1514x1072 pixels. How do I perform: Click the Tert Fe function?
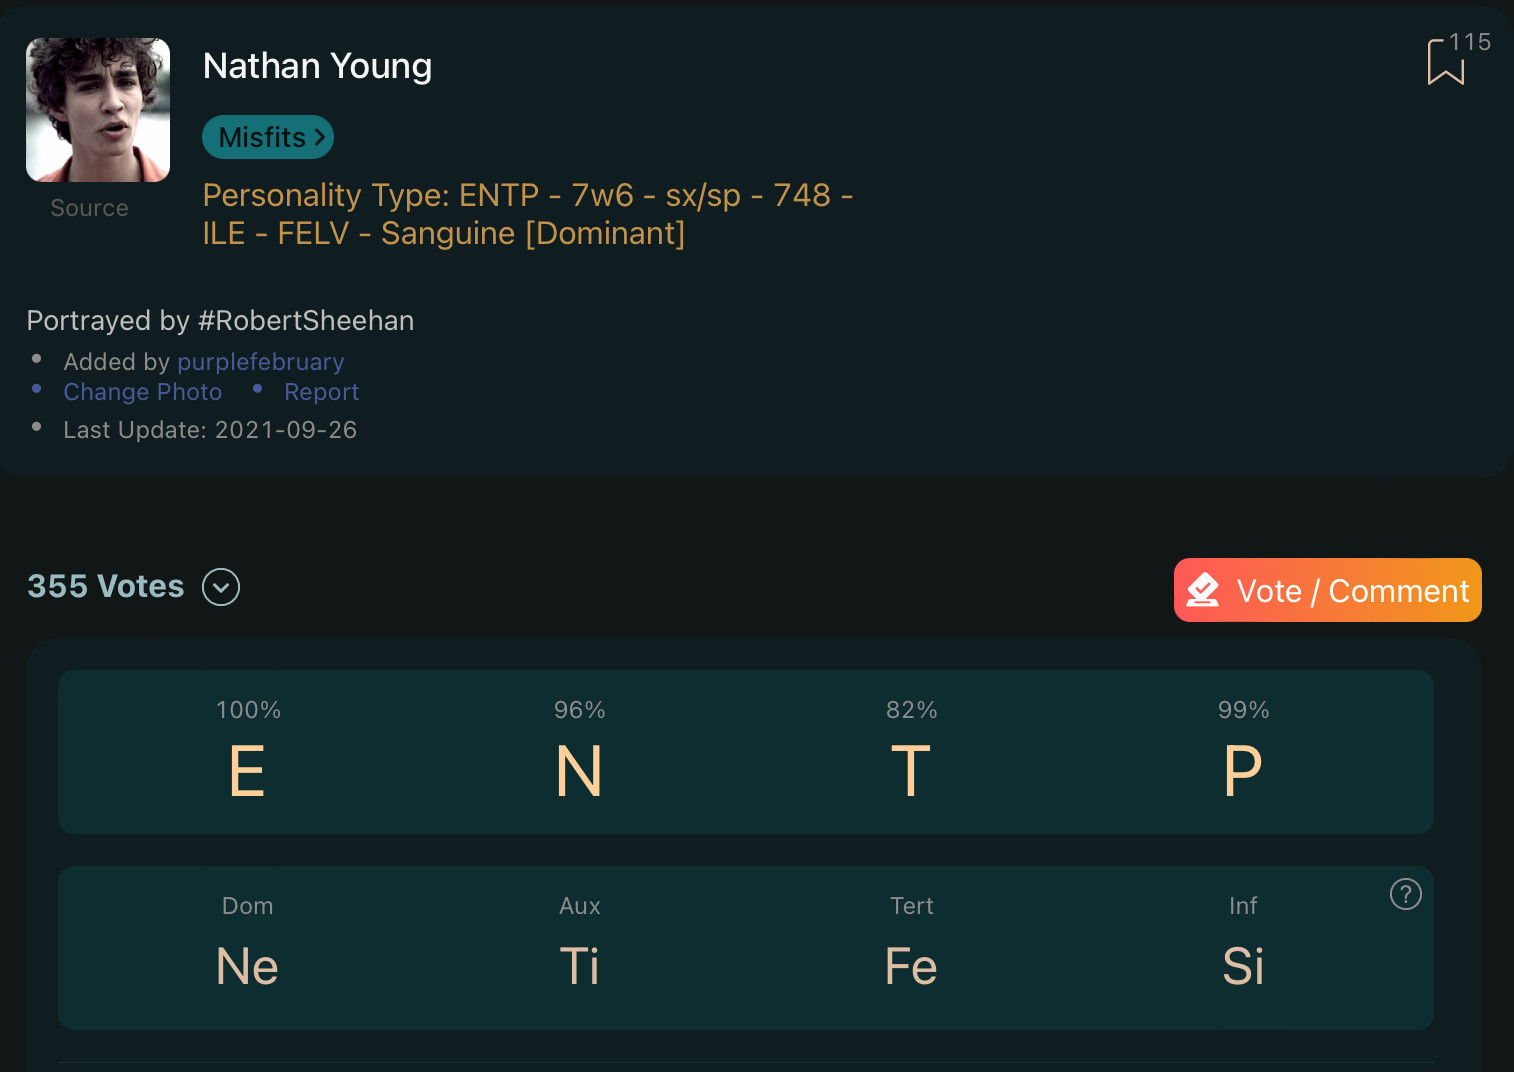click(x=911, y=944)
